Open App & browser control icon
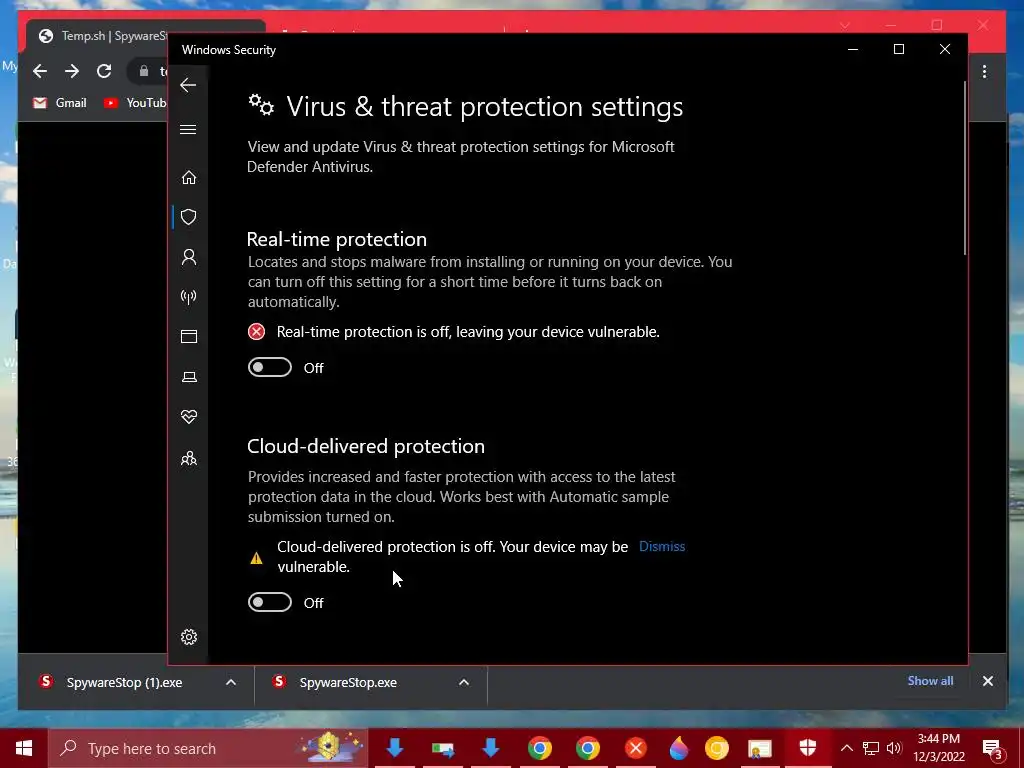This screenshot has width=1024, height=768. click(189, 336)
